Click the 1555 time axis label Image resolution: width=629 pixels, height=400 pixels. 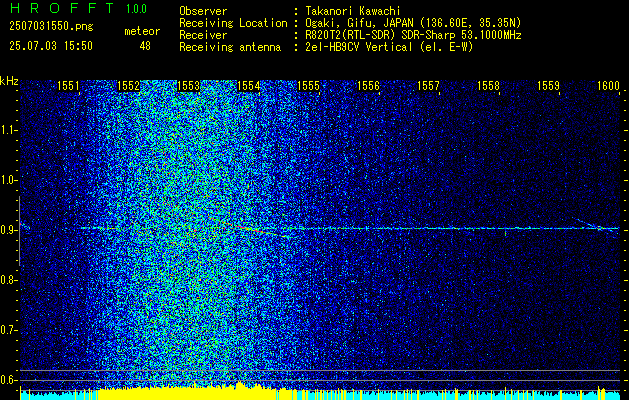coord(308,86)
